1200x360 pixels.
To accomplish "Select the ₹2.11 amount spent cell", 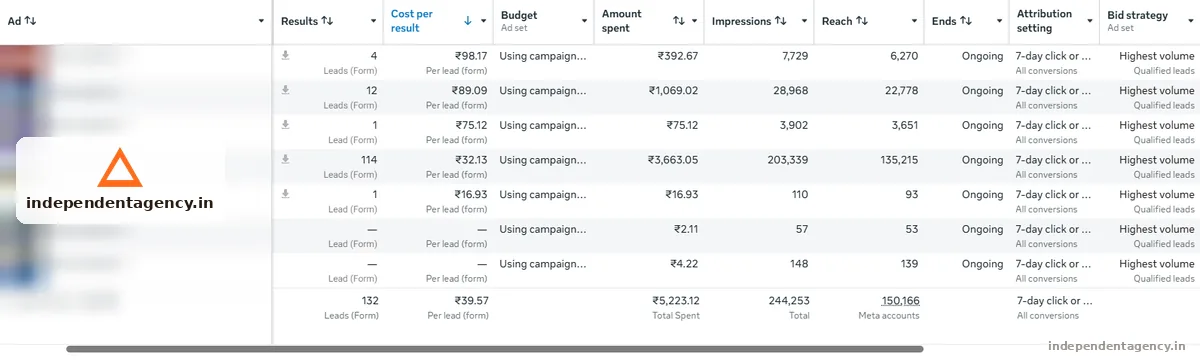I will click(x=686, y=229).
